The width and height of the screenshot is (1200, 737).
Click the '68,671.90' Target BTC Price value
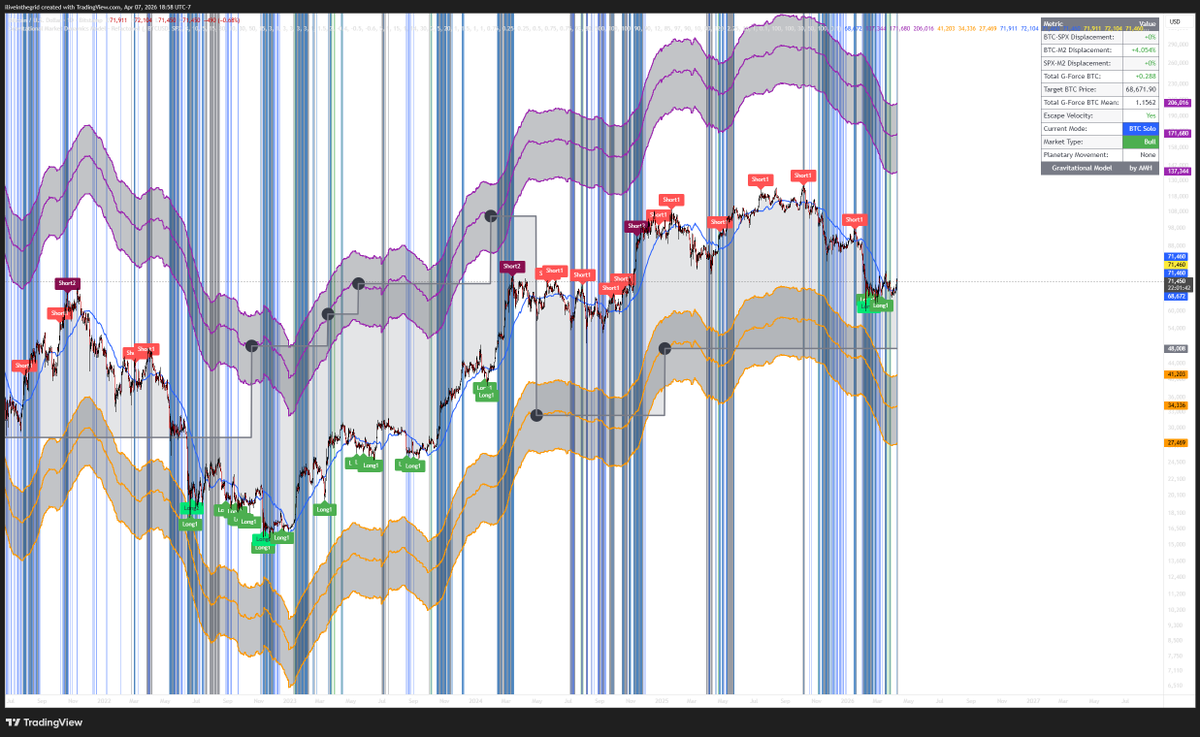point(1141,89)
